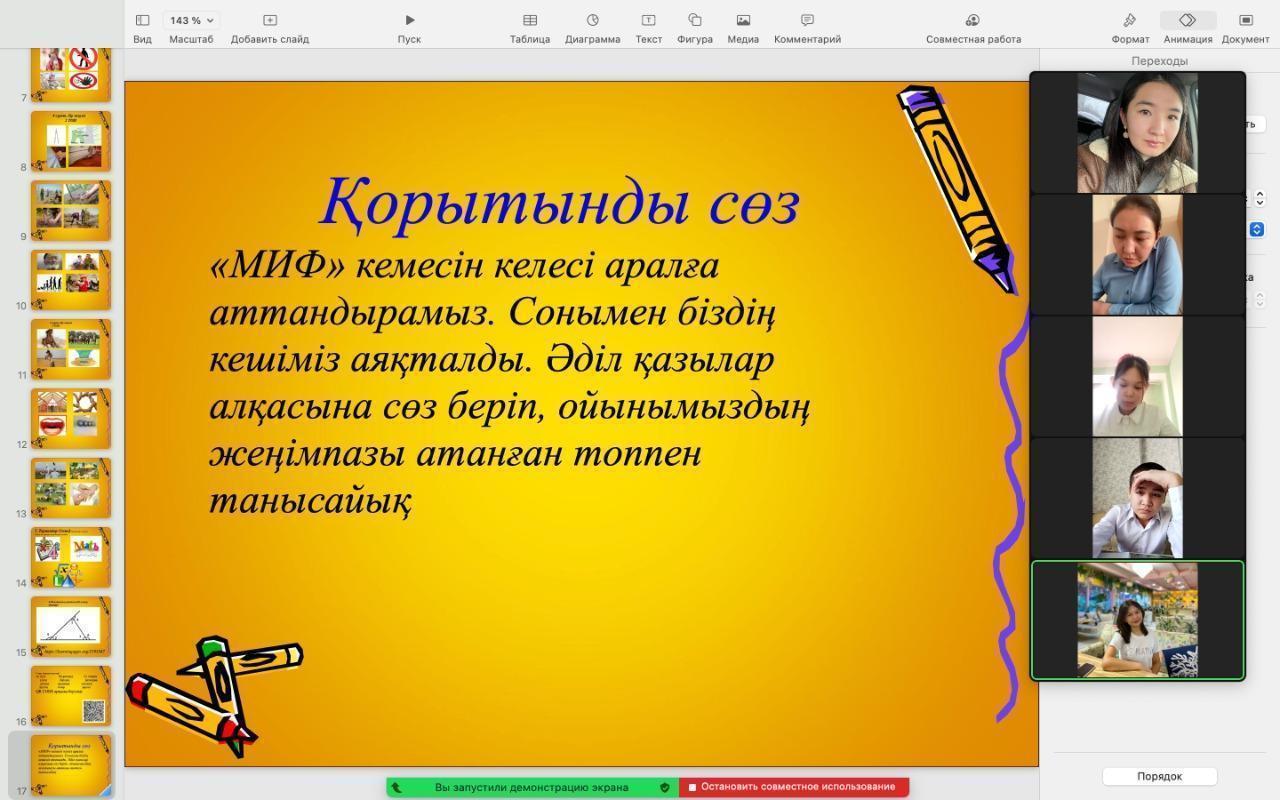This screenshot has width=1280, height=800.
Task: Add a comment with Комментарий icon
Action: (x=807, y=20)
